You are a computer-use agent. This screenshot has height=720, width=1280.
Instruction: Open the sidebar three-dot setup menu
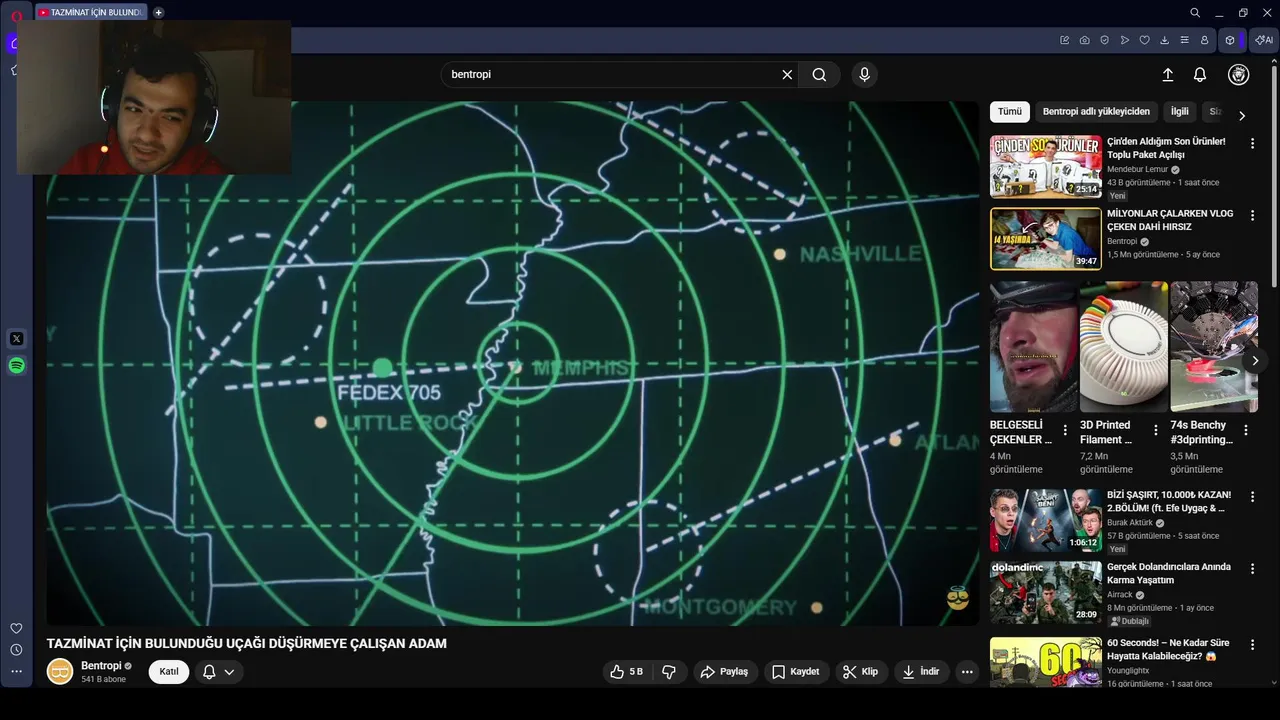16,671
